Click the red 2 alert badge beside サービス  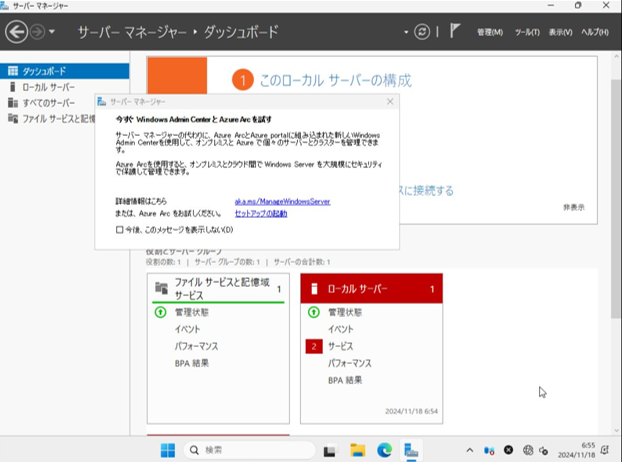tap(314, 347)
